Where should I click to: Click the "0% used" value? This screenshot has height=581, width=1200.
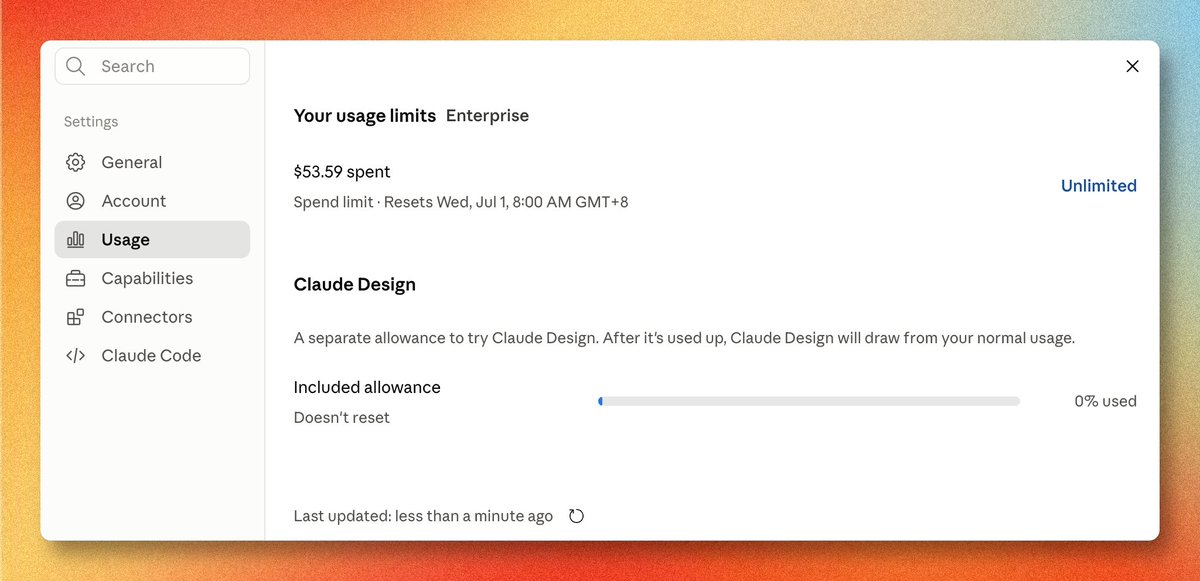1105,401
